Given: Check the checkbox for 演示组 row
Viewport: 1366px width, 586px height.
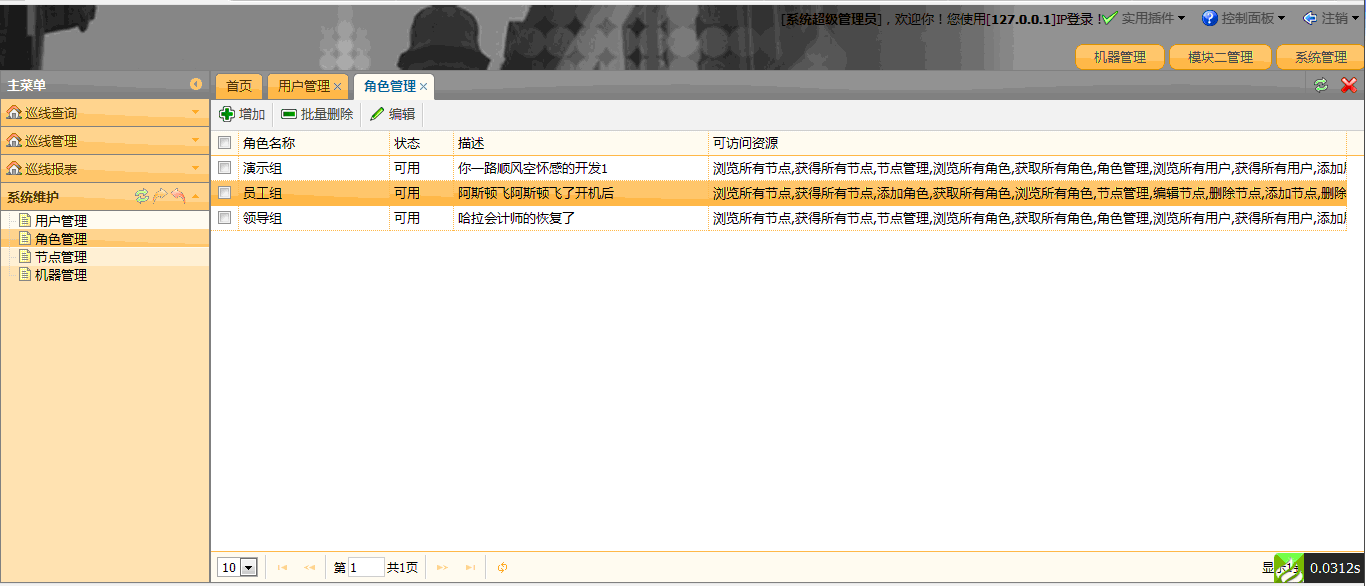Looking at the screenshot, I should pyautogui.click(x=225, y=167).
